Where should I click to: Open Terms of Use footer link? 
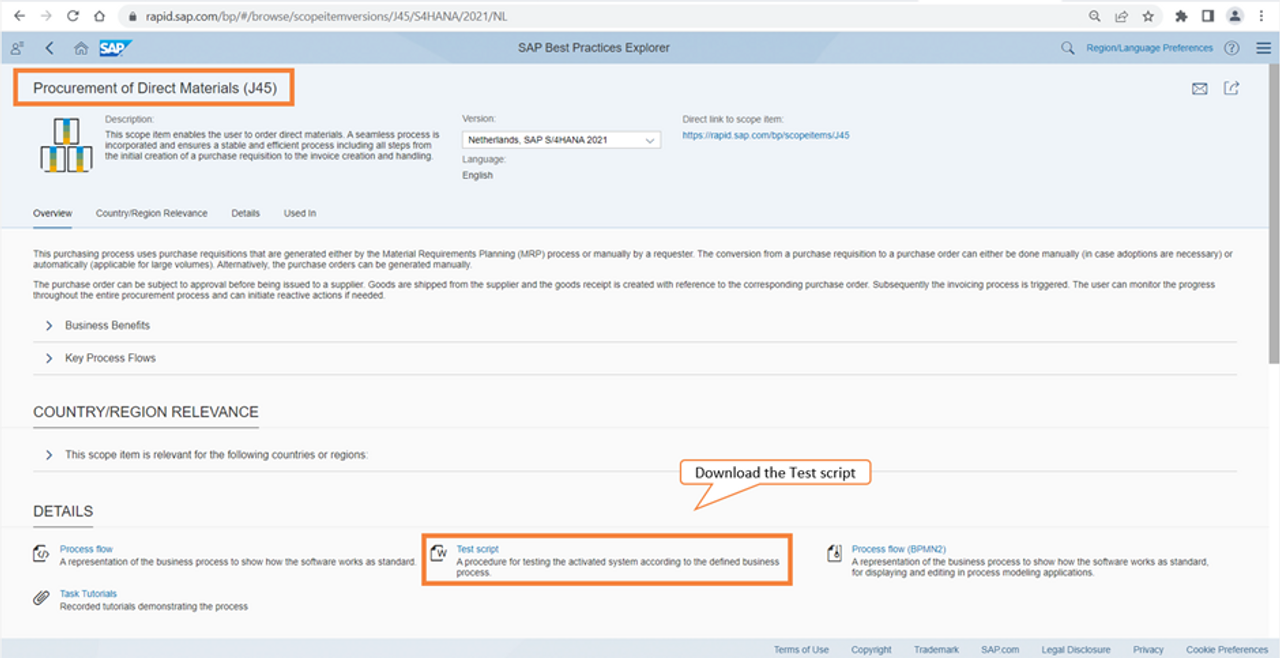click(x=801, y=649)
